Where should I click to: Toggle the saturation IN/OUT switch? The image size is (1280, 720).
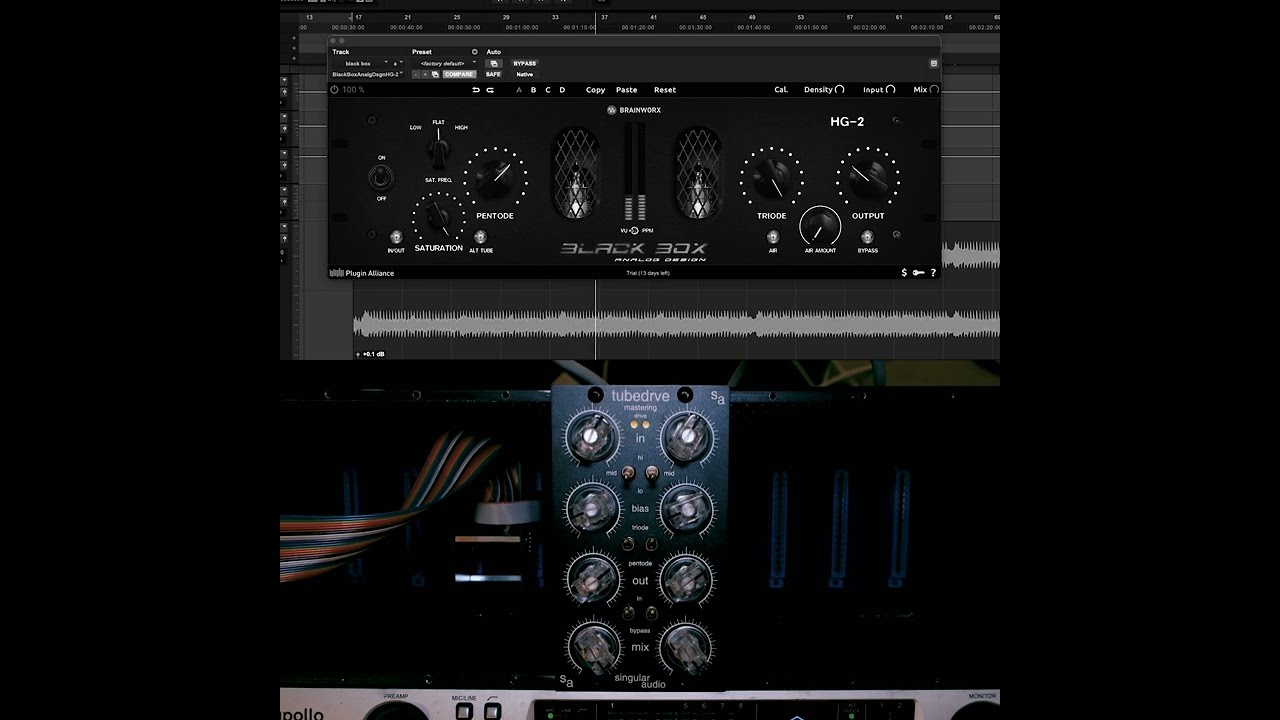tap(396, 237)
